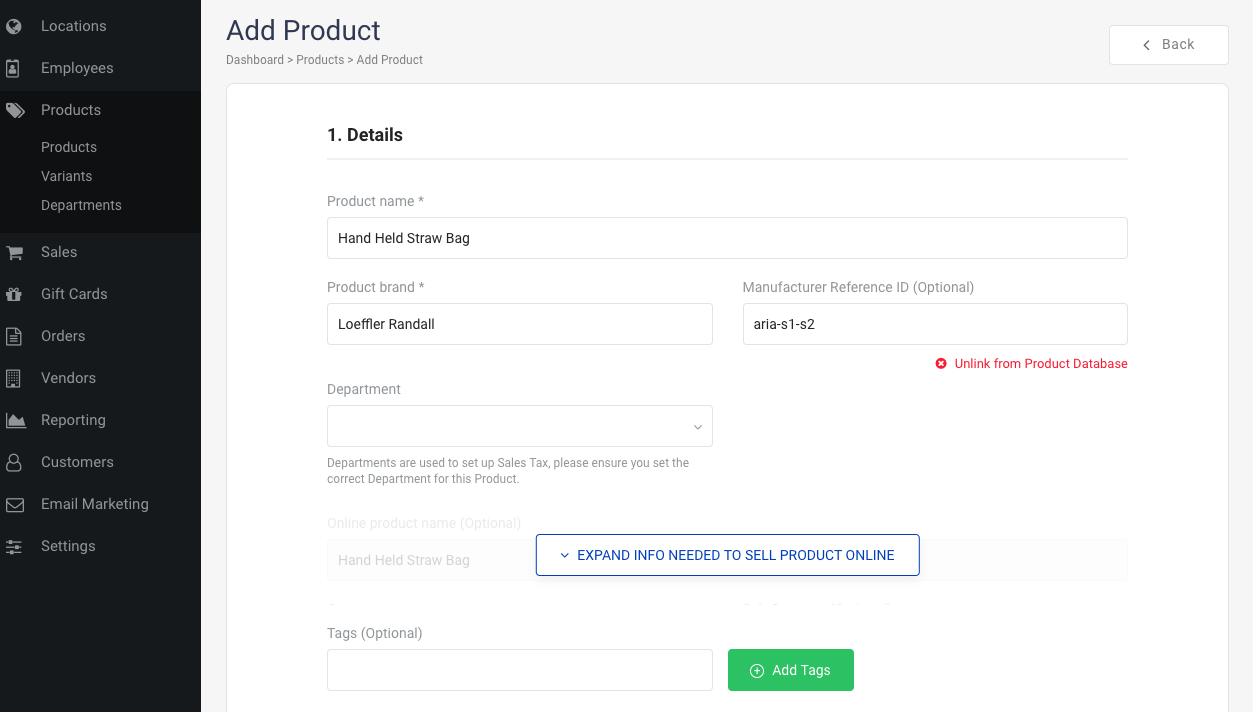Screen dimensions: 1253x712
Task: Click the document icon beside Orders
Action: point(14,336)
